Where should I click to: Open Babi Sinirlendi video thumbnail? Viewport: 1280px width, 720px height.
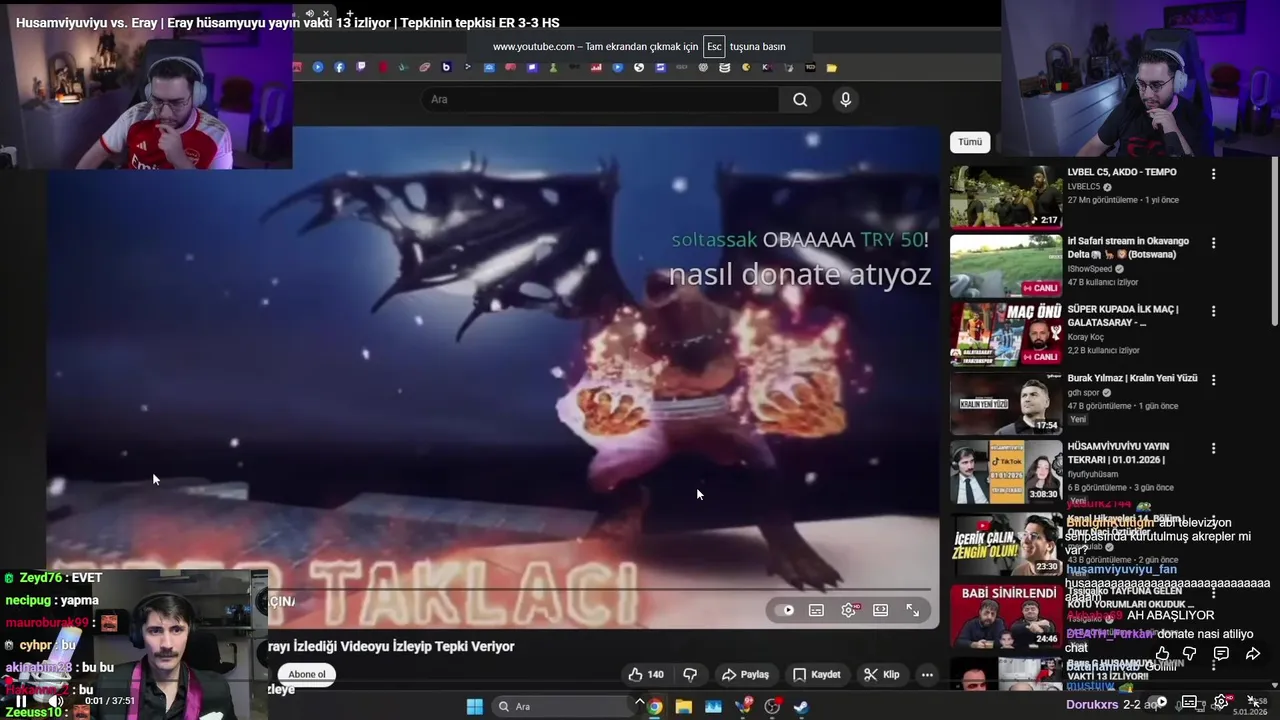tap(1006, 617)
